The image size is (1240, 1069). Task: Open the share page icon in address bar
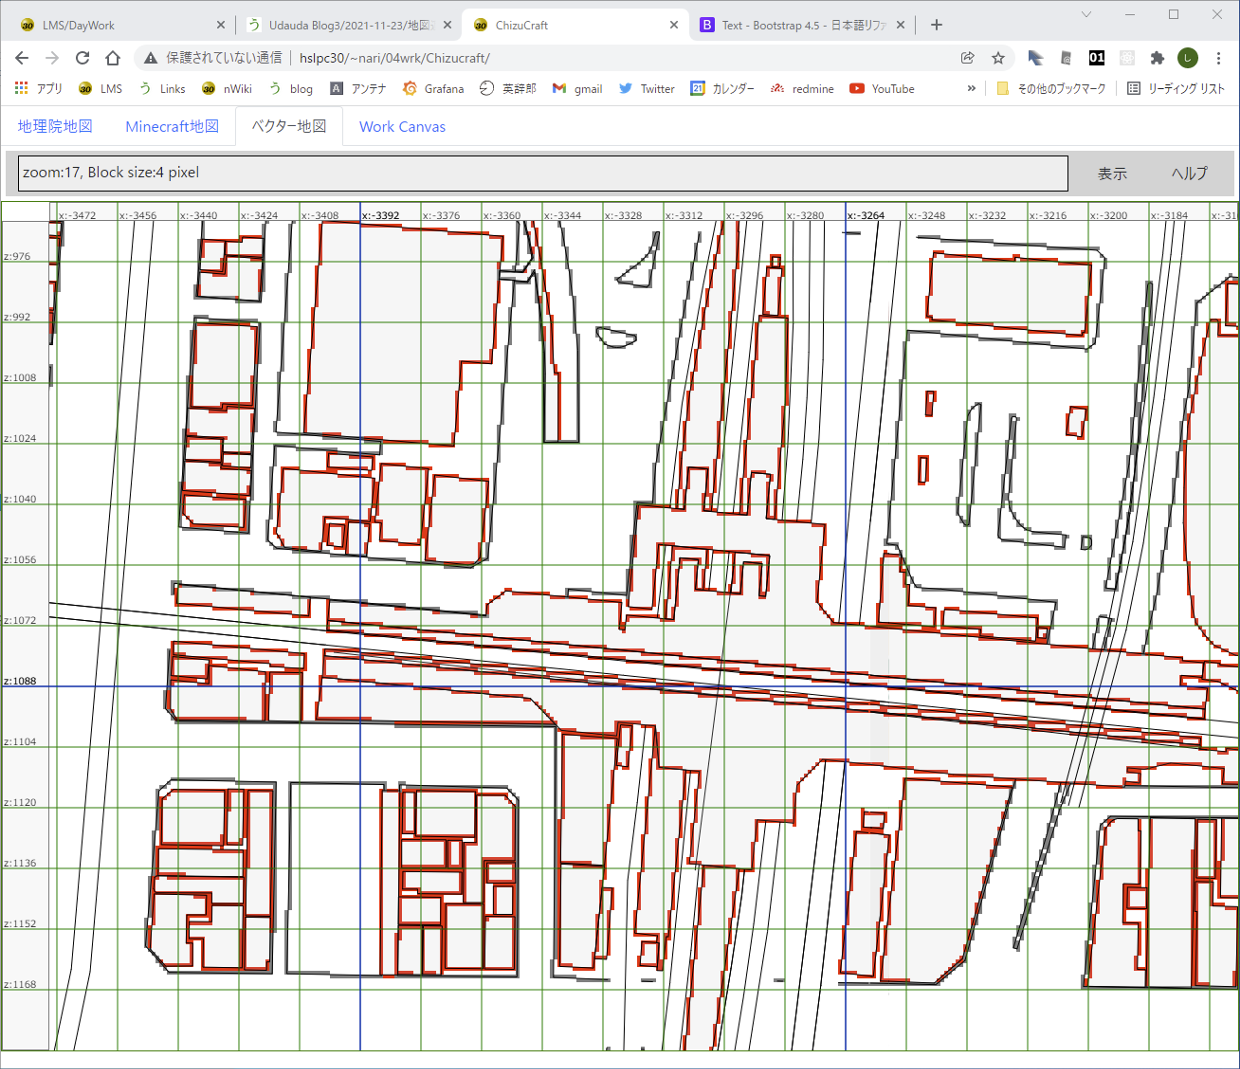point(967,58)
